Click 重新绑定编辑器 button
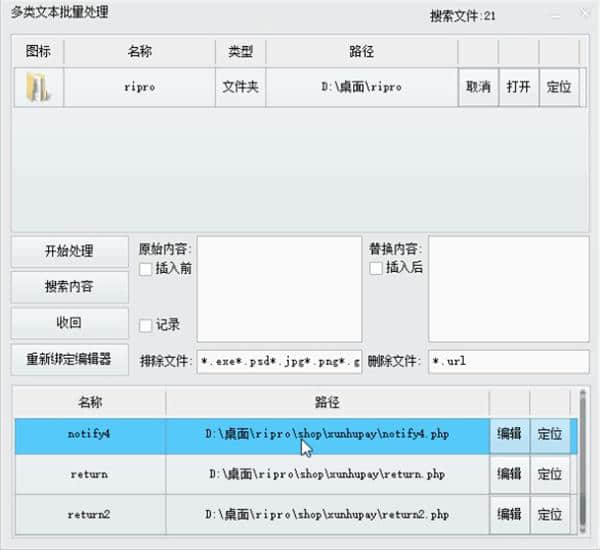Screen dimensions: 600x550 pos(70,359)
